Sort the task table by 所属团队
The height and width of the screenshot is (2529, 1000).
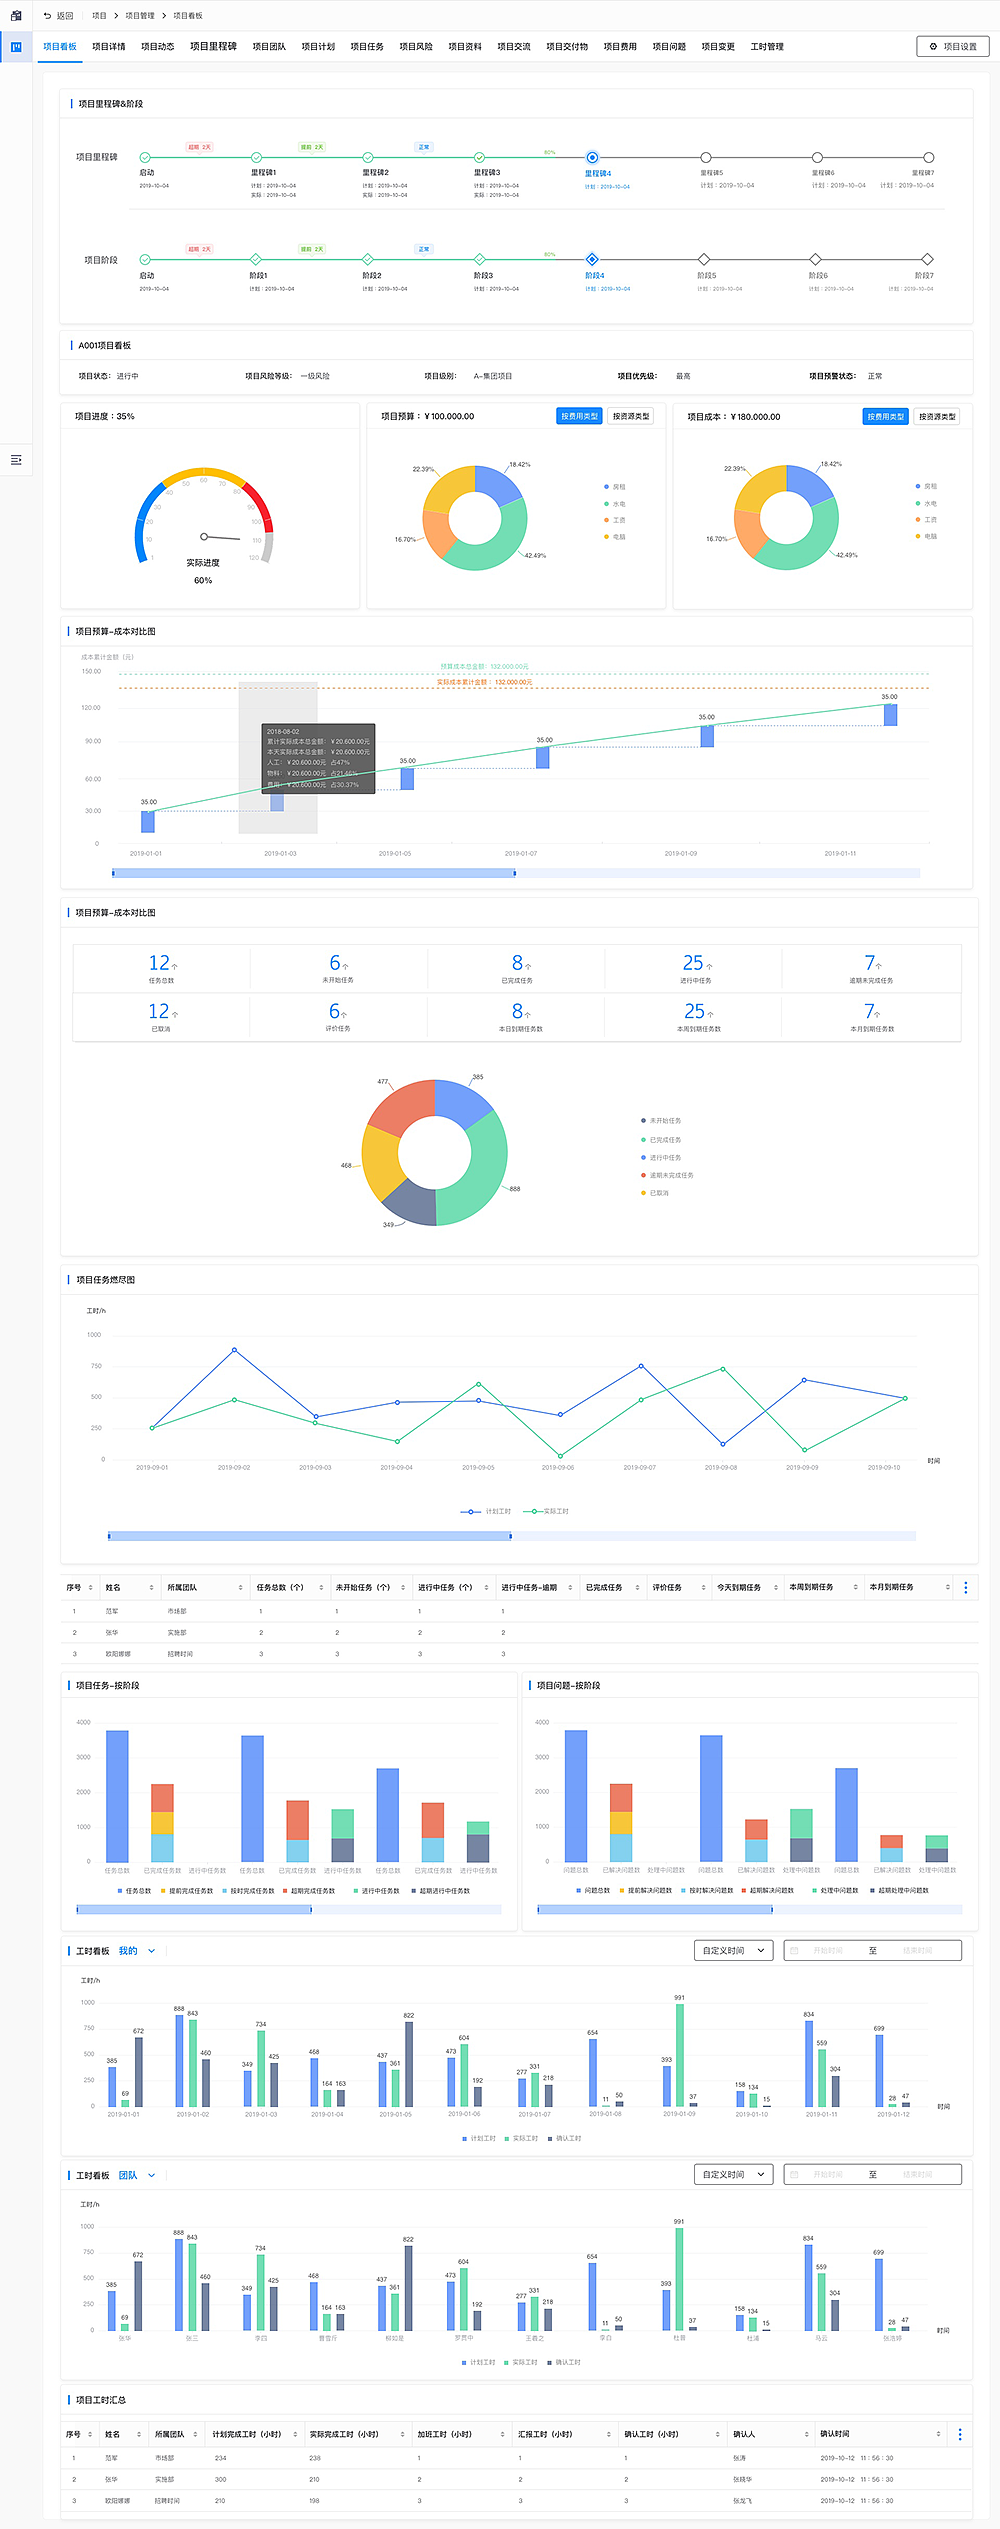pos(241,1588)
